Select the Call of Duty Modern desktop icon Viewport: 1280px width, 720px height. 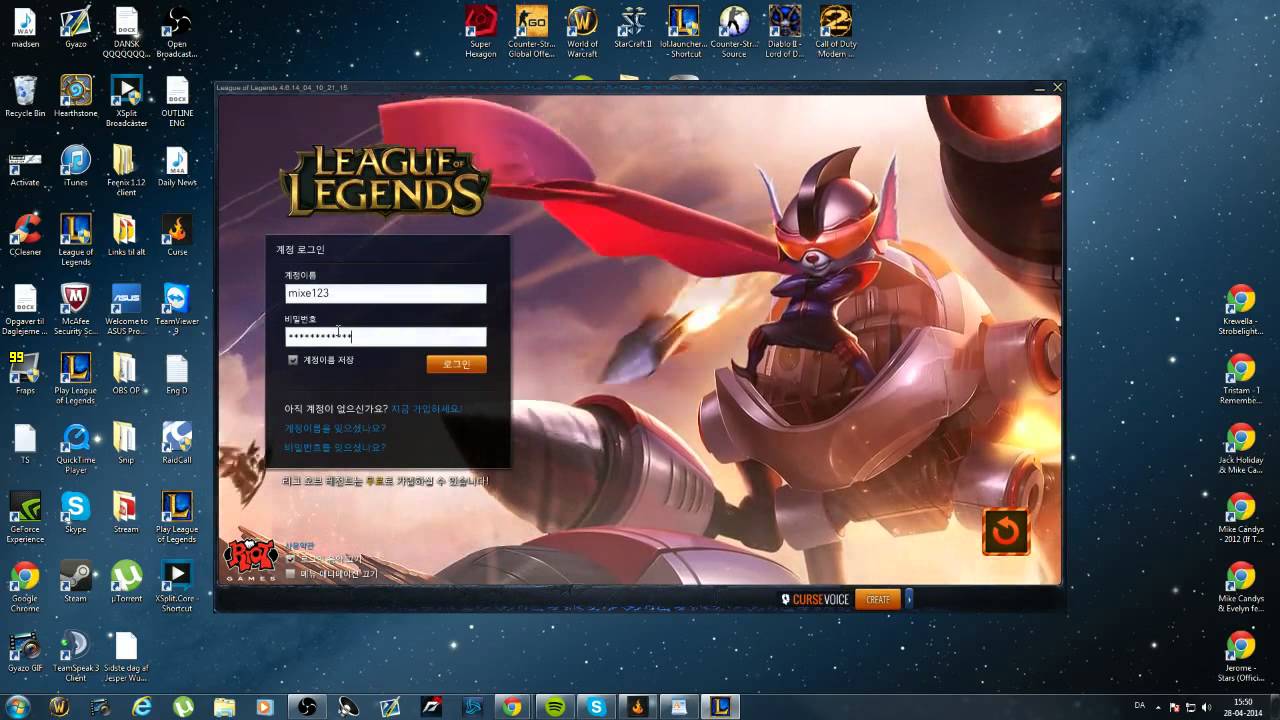(835, 32)
